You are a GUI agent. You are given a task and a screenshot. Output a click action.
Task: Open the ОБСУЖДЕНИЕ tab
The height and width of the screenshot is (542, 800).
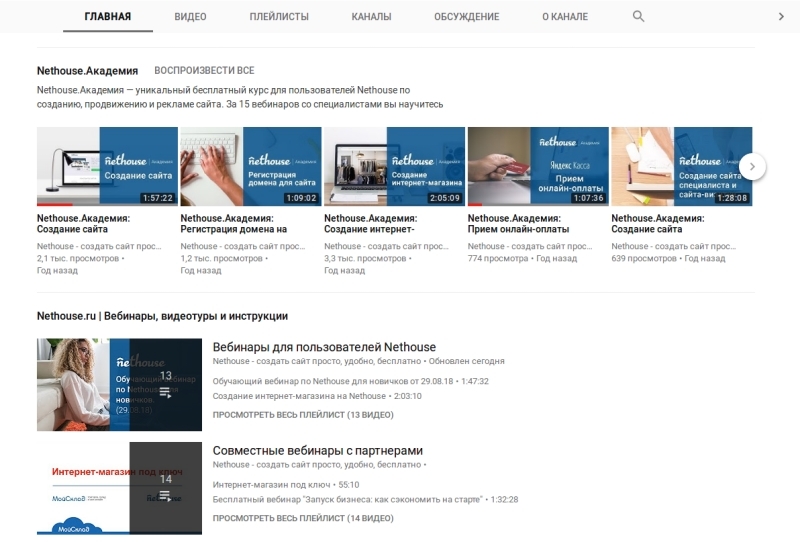[x=467, y=16]
